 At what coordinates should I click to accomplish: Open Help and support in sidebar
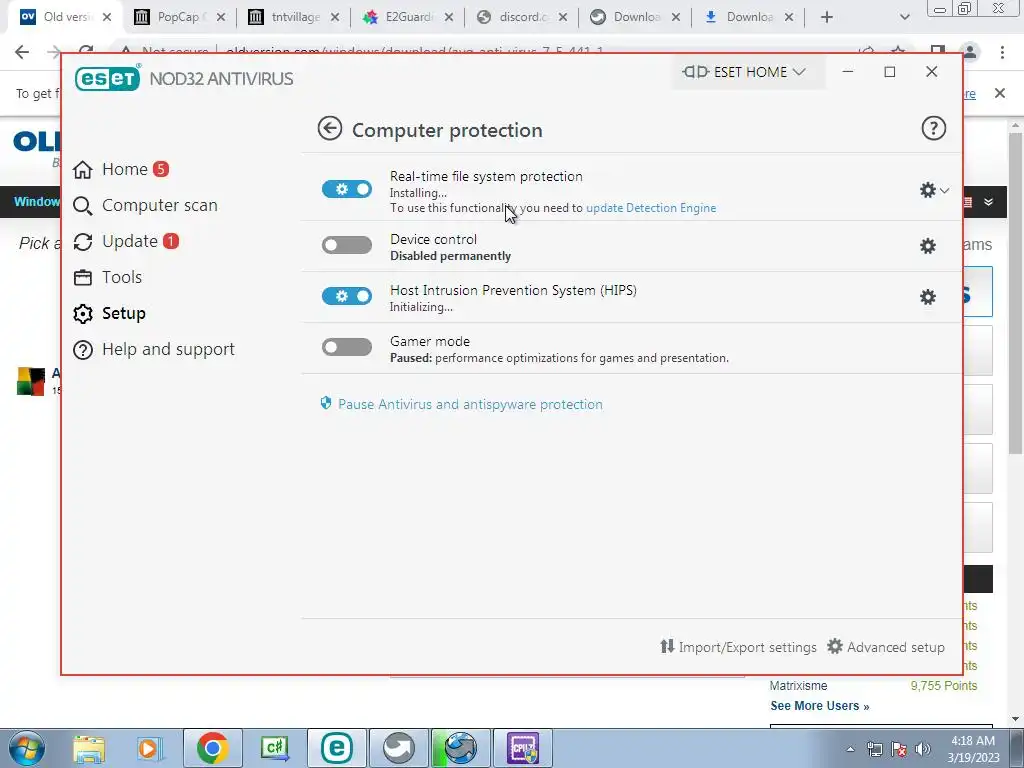pyautogui.click(x=154, y=349)
